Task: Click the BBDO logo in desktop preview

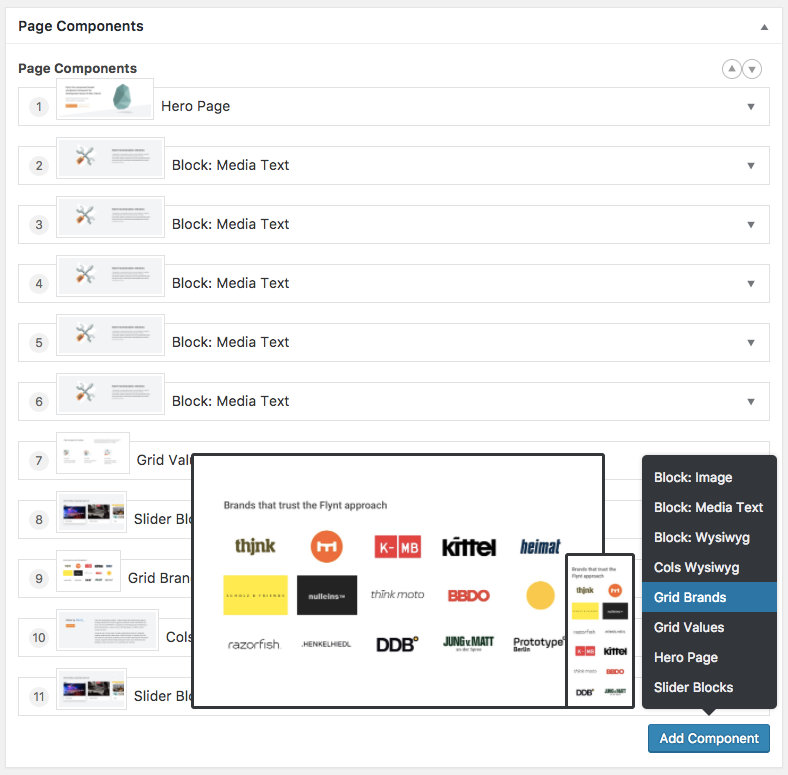Action: [468, 596]
